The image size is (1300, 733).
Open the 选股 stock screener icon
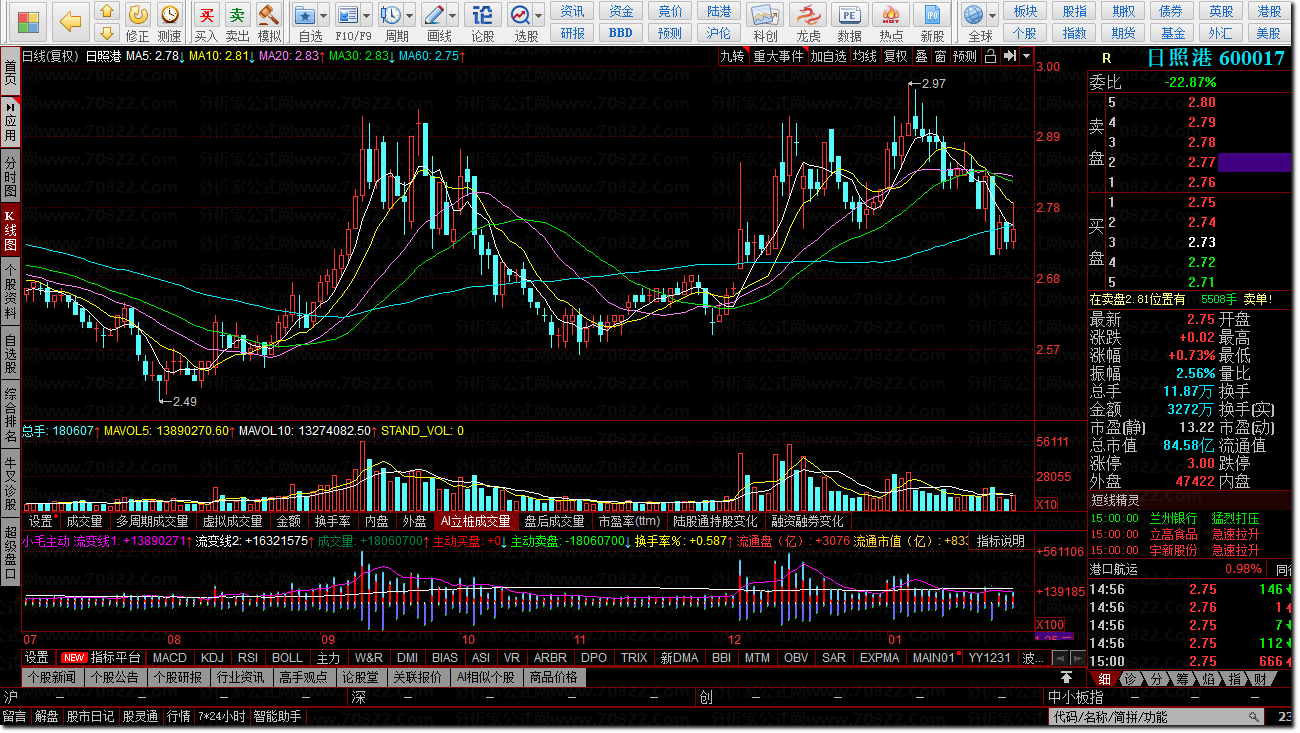[x=520, y=15]
